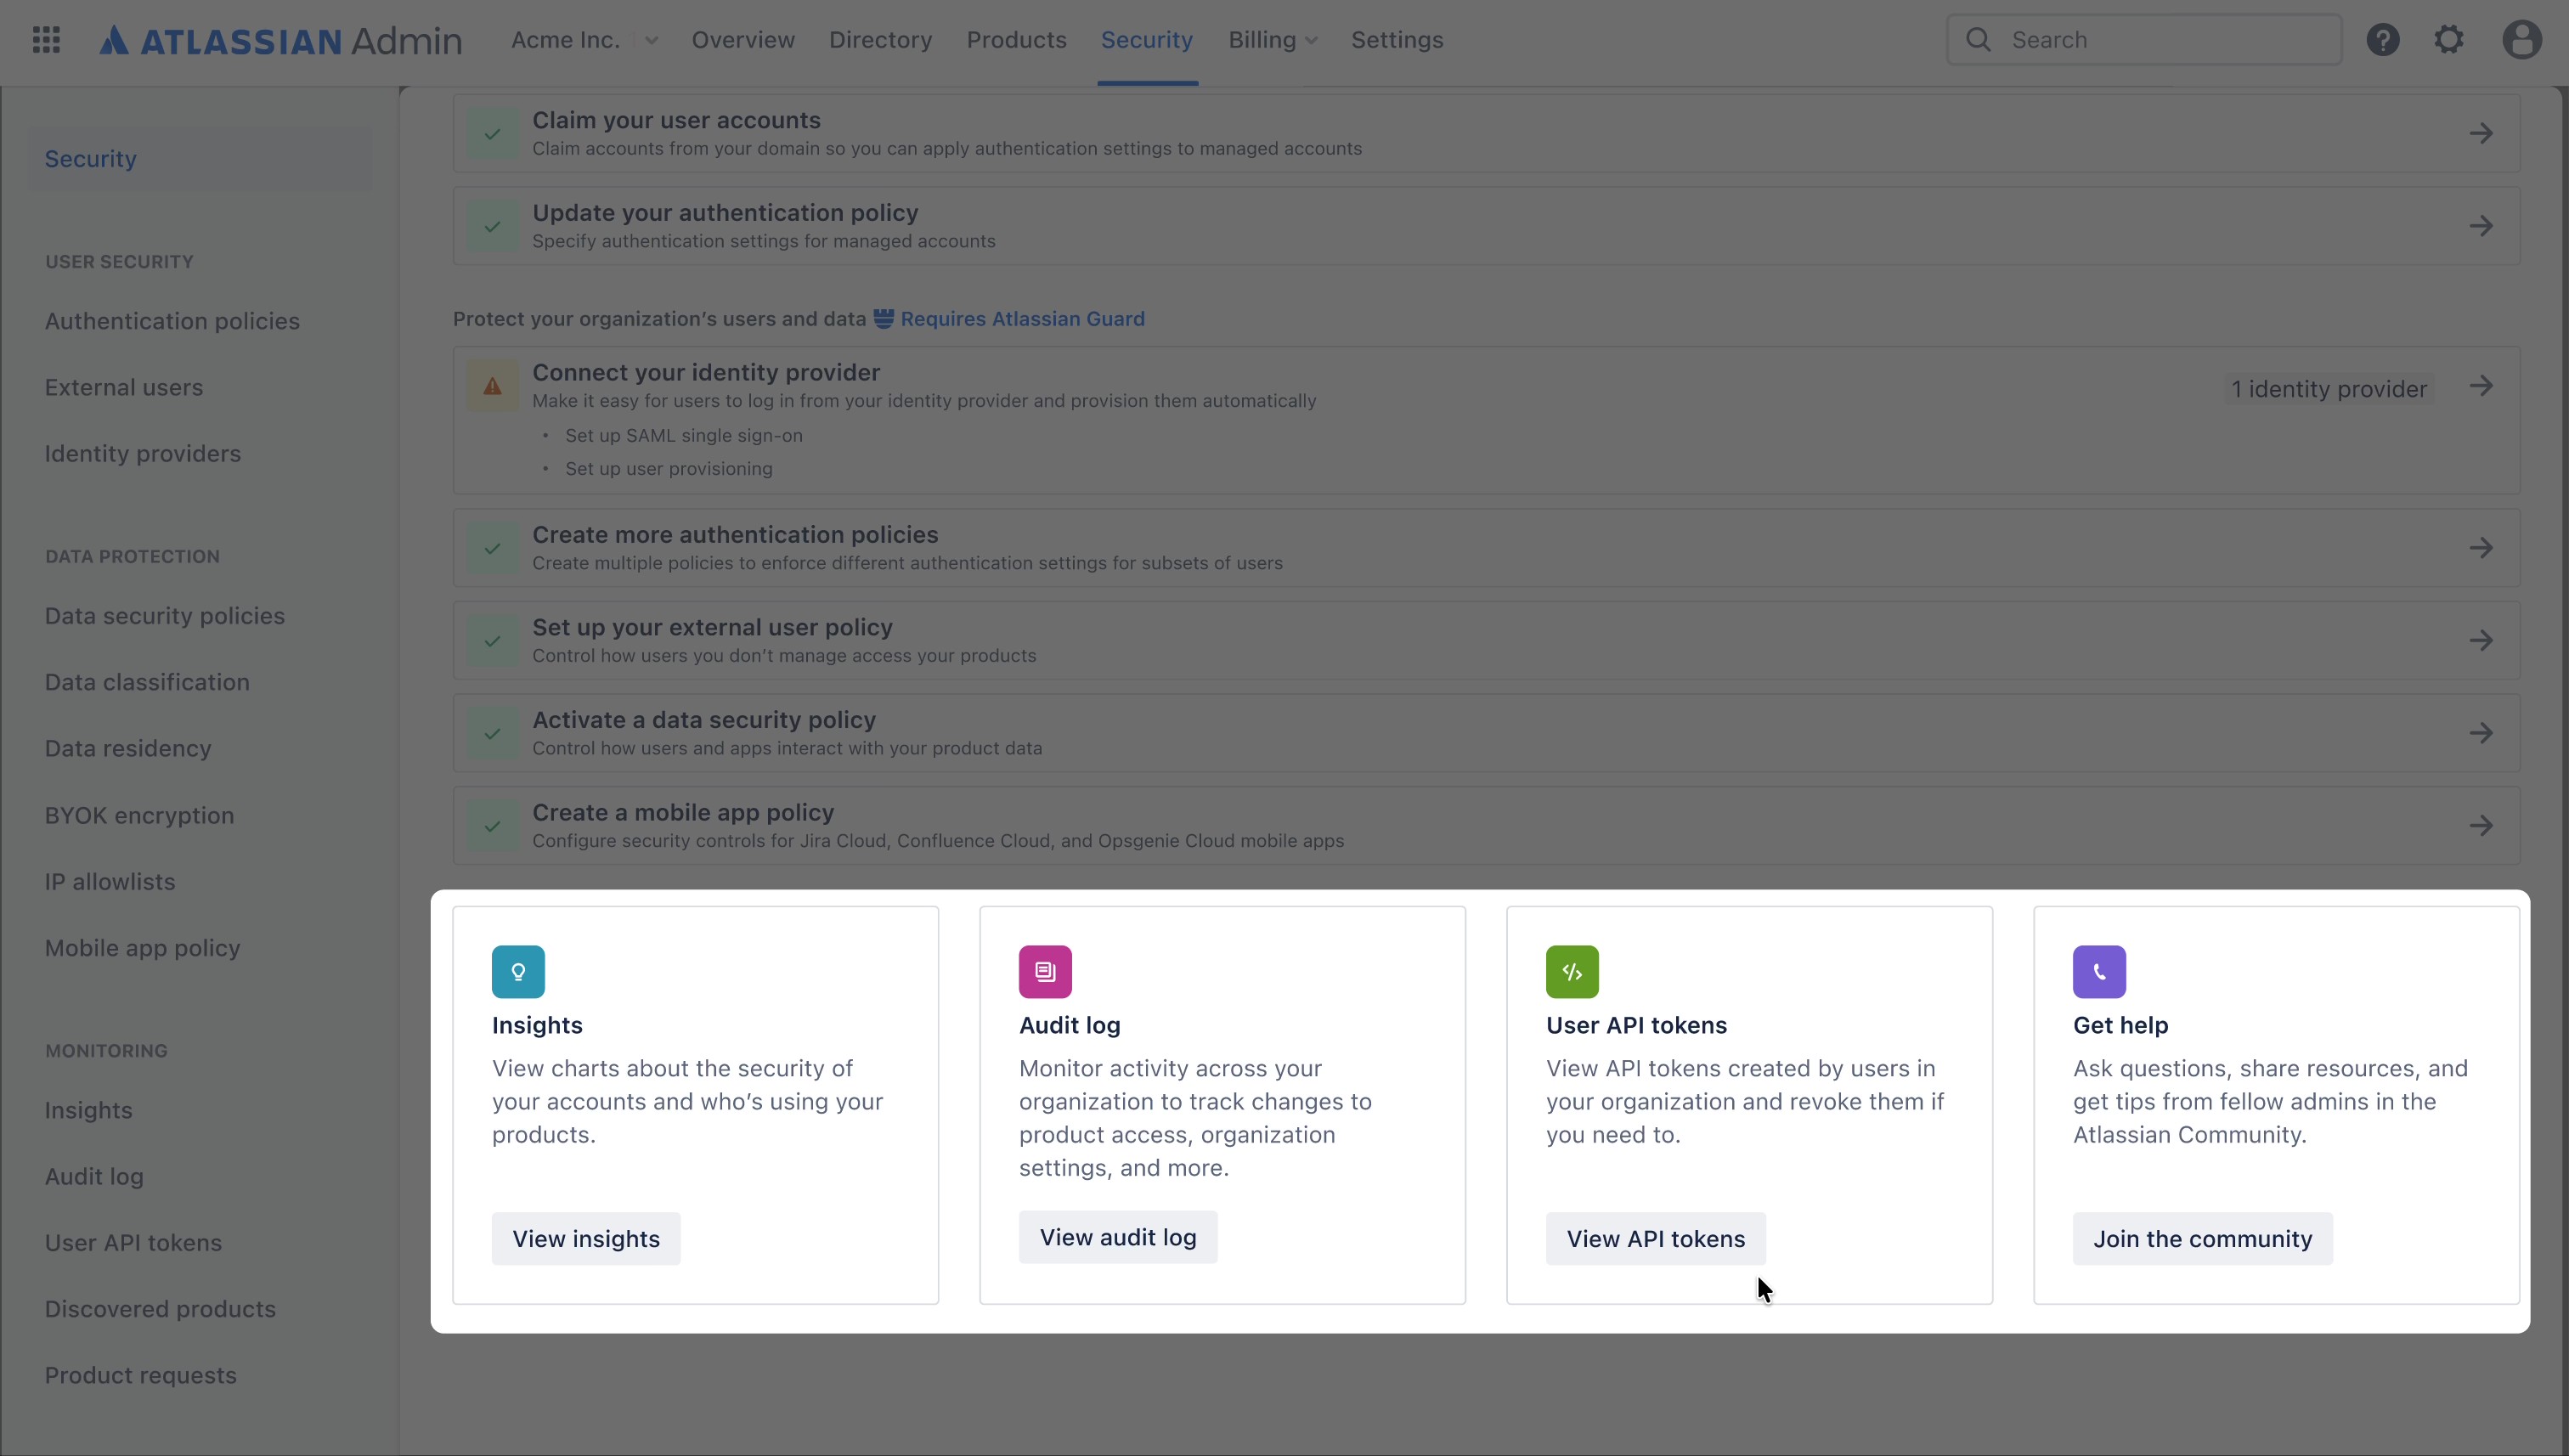Image resolution: width=2569 pixels, height=1456 pixels.
Task: Open the settings gear icon
Action: pos(2449,39)
